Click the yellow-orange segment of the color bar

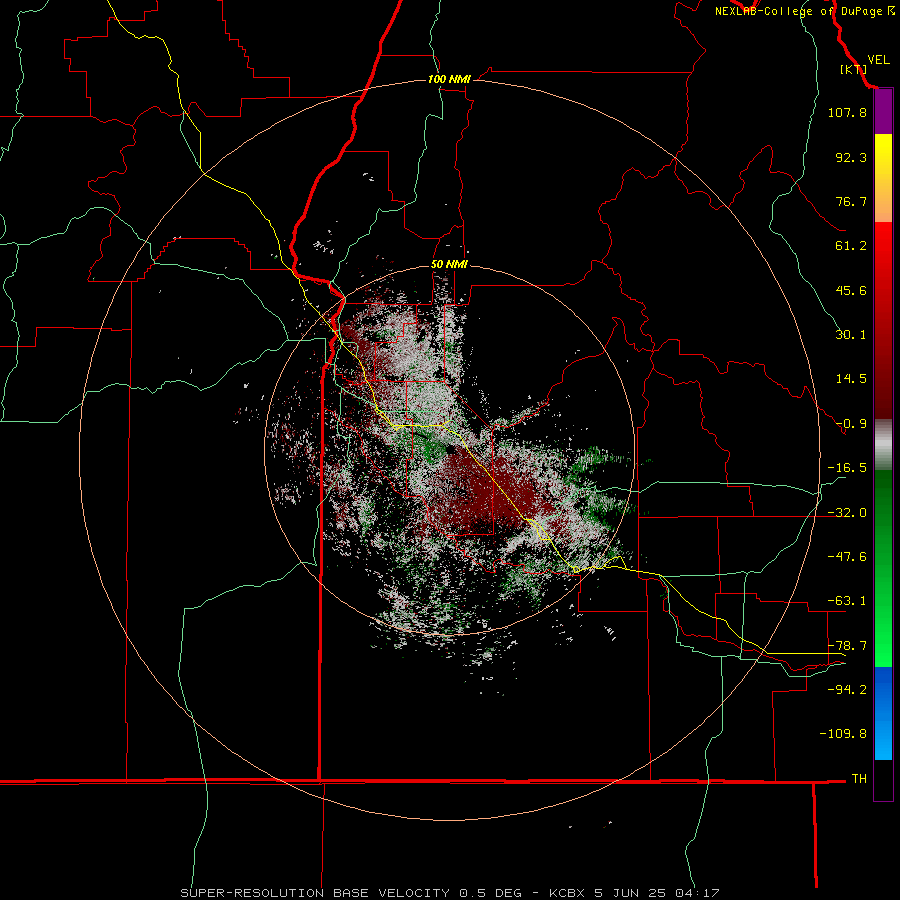(x=883, y=178)
